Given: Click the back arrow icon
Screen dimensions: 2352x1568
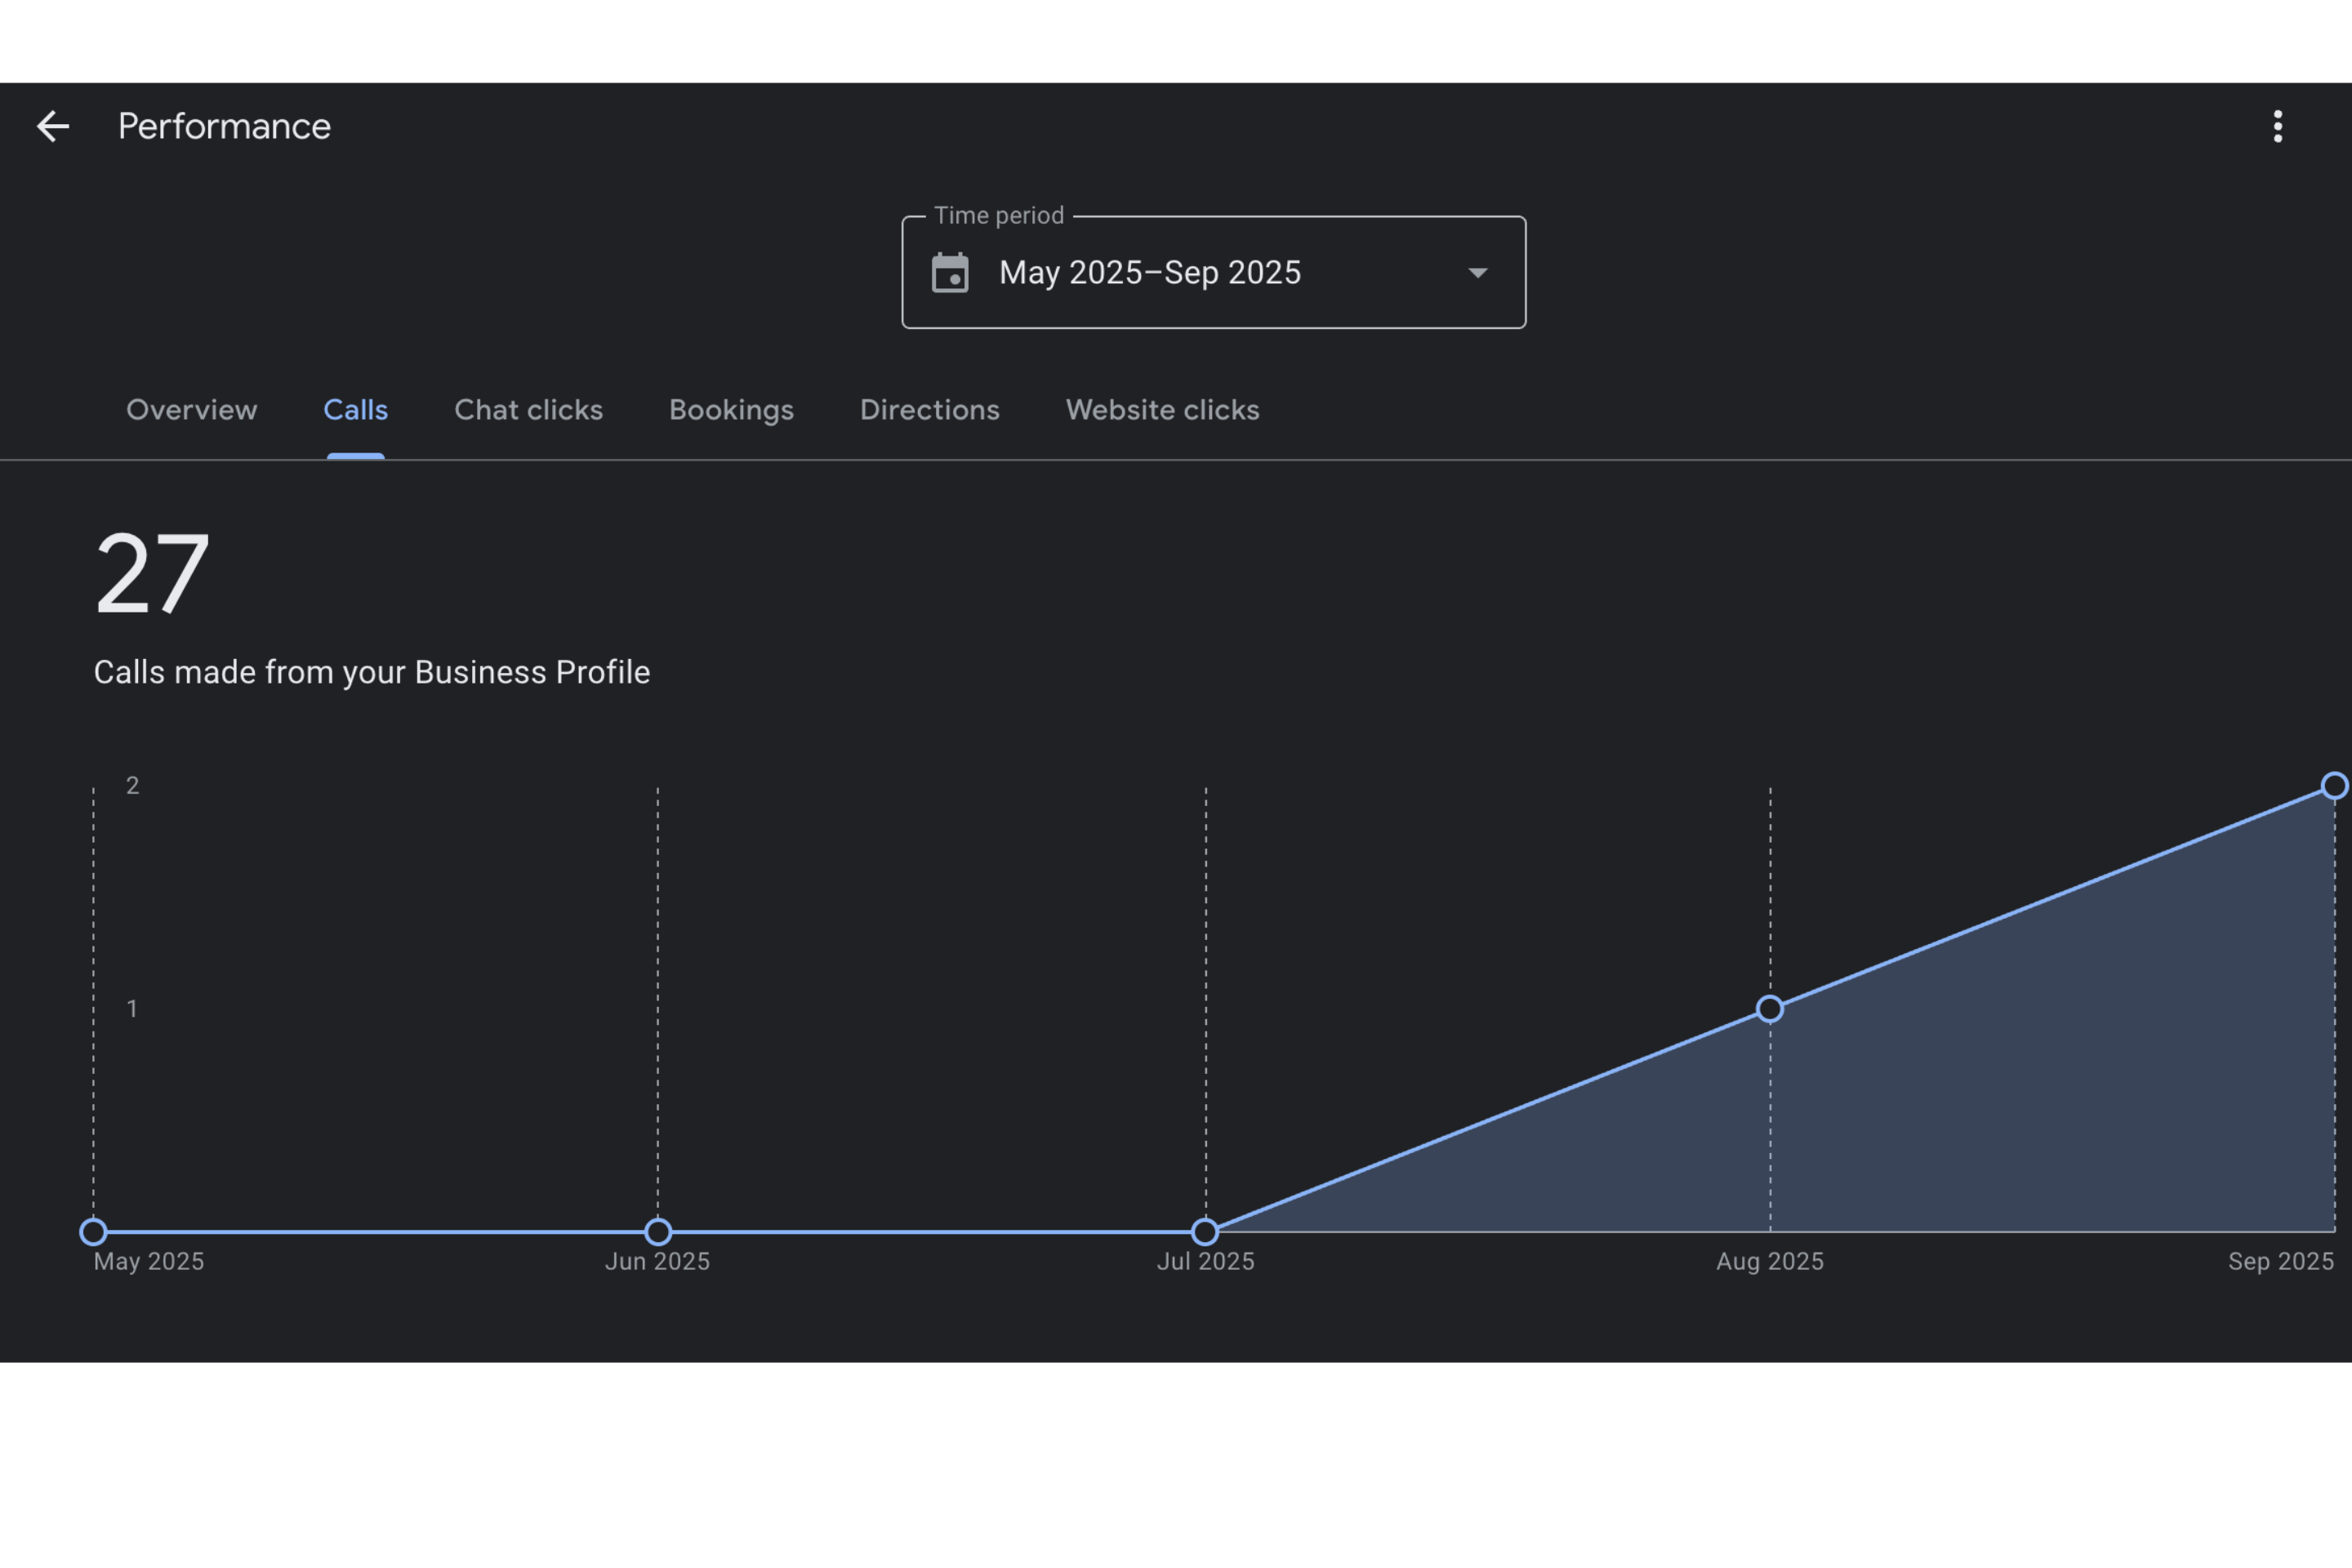Looking at the screenshot, I should (52, 126).
